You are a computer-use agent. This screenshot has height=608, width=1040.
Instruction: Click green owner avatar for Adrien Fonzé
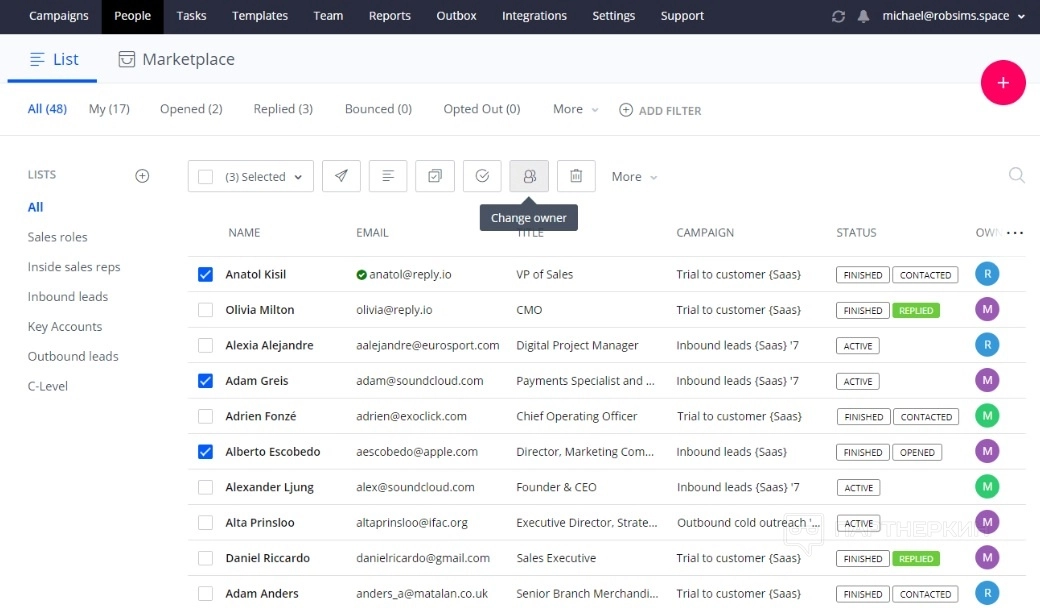pos(987,416)
